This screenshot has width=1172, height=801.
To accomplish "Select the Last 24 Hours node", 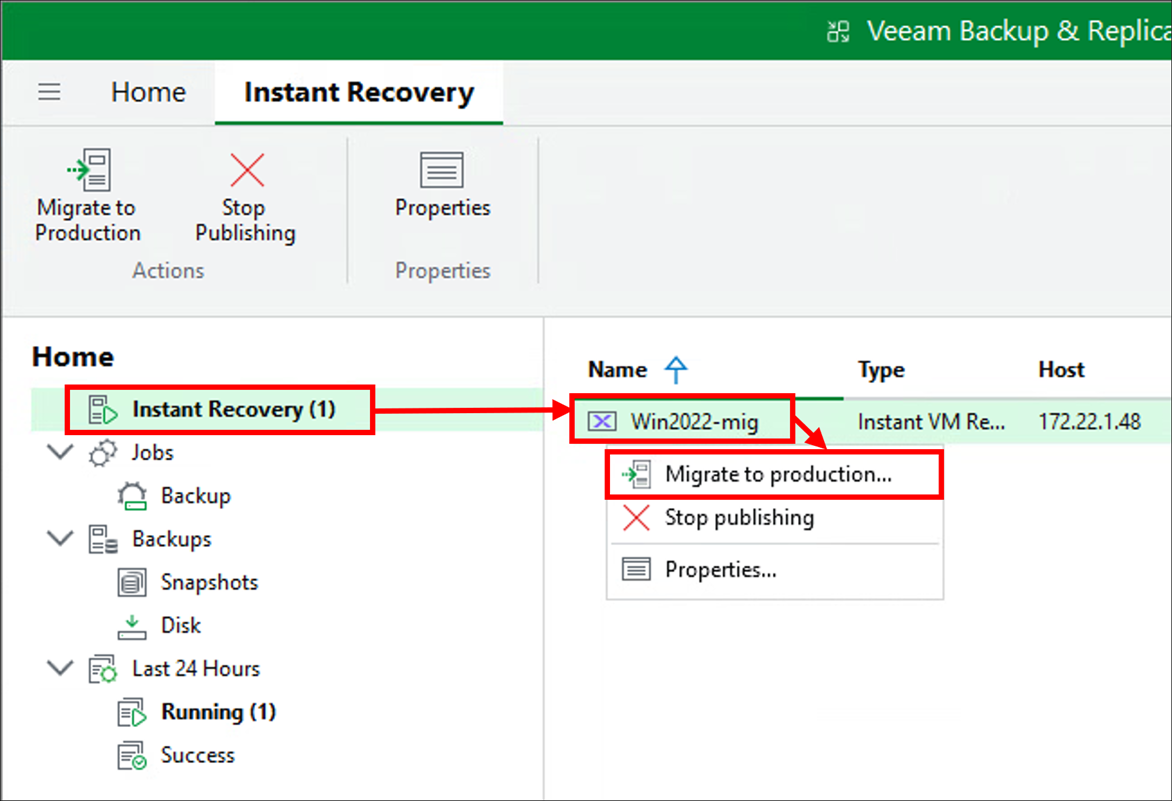I will (x=196, y=669).
